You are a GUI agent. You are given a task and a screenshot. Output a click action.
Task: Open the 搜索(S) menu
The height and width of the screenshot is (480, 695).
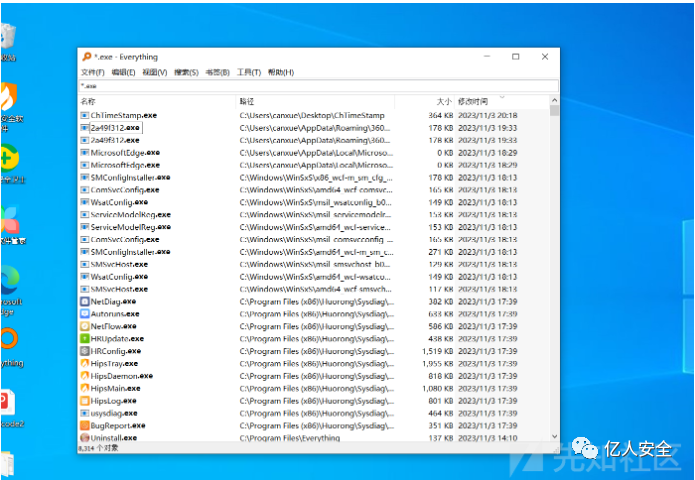click(186, 72)
